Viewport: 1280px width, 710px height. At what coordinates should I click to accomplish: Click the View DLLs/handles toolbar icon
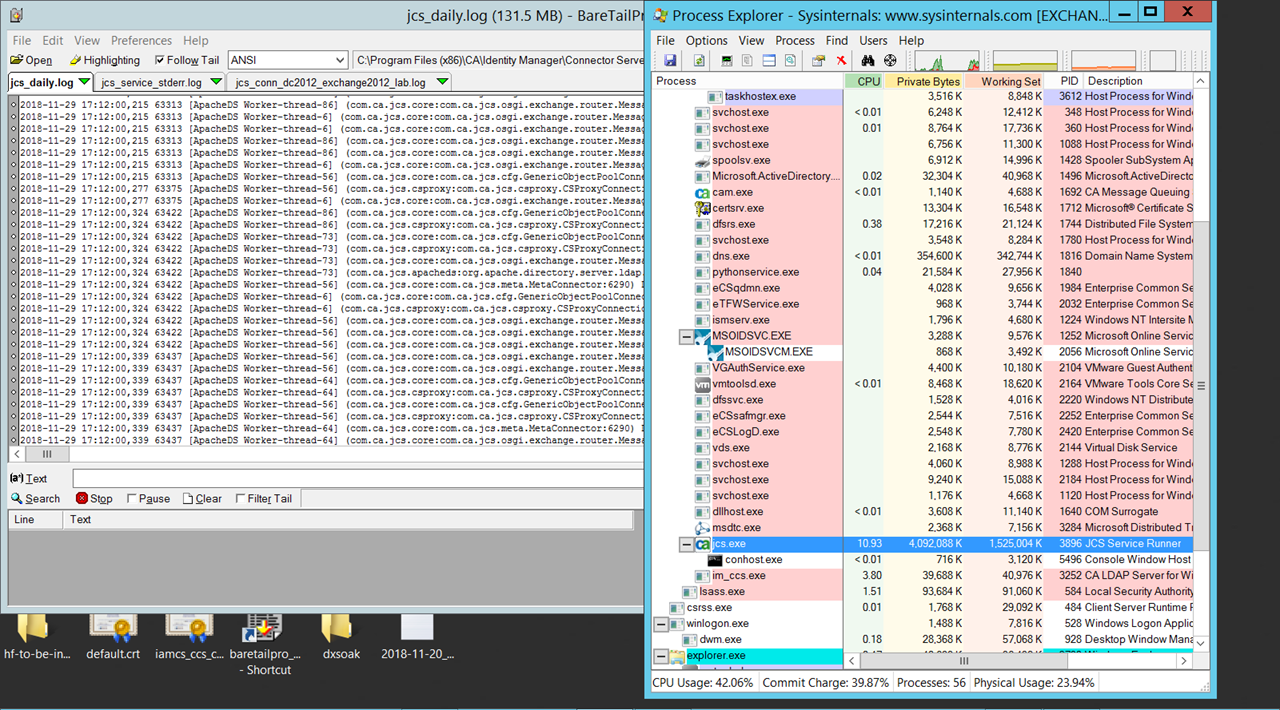click(x=790, y=60)
